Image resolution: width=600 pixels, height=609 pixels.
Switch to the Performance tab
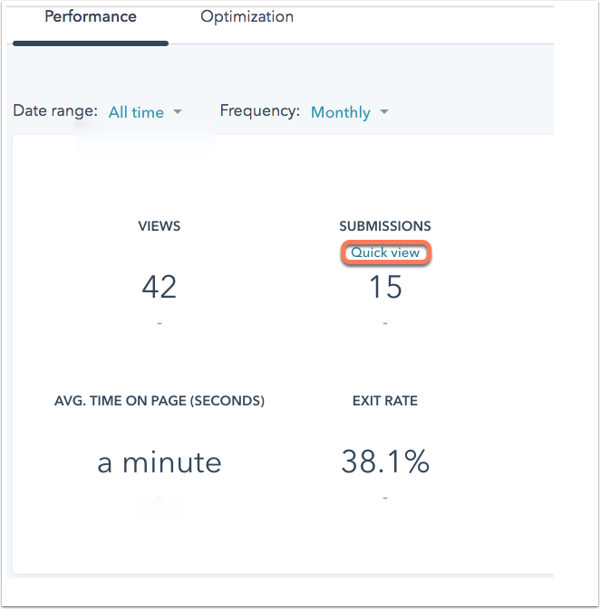click(90, 17)
